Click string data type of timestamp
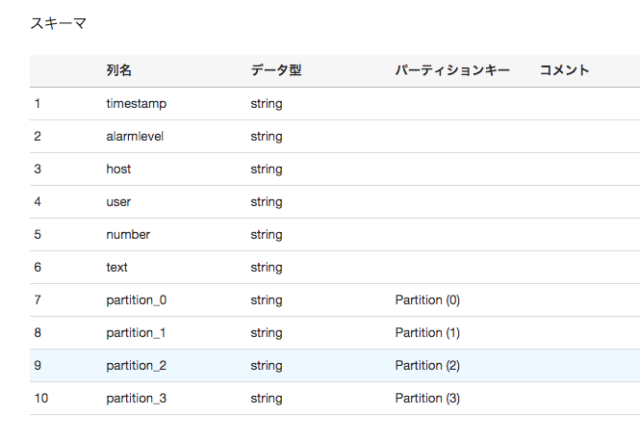The image size is (640, 443). tap(267, 104)
